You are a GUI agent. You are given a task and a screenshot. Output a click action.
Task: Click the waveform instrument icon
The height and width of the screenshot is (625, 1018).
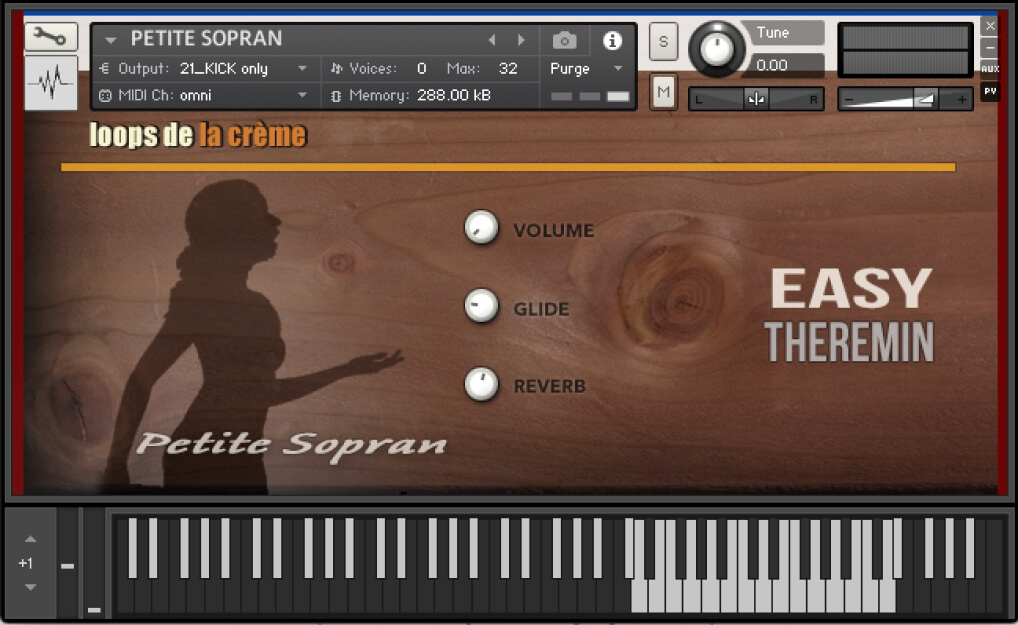[x=51, y=82]
